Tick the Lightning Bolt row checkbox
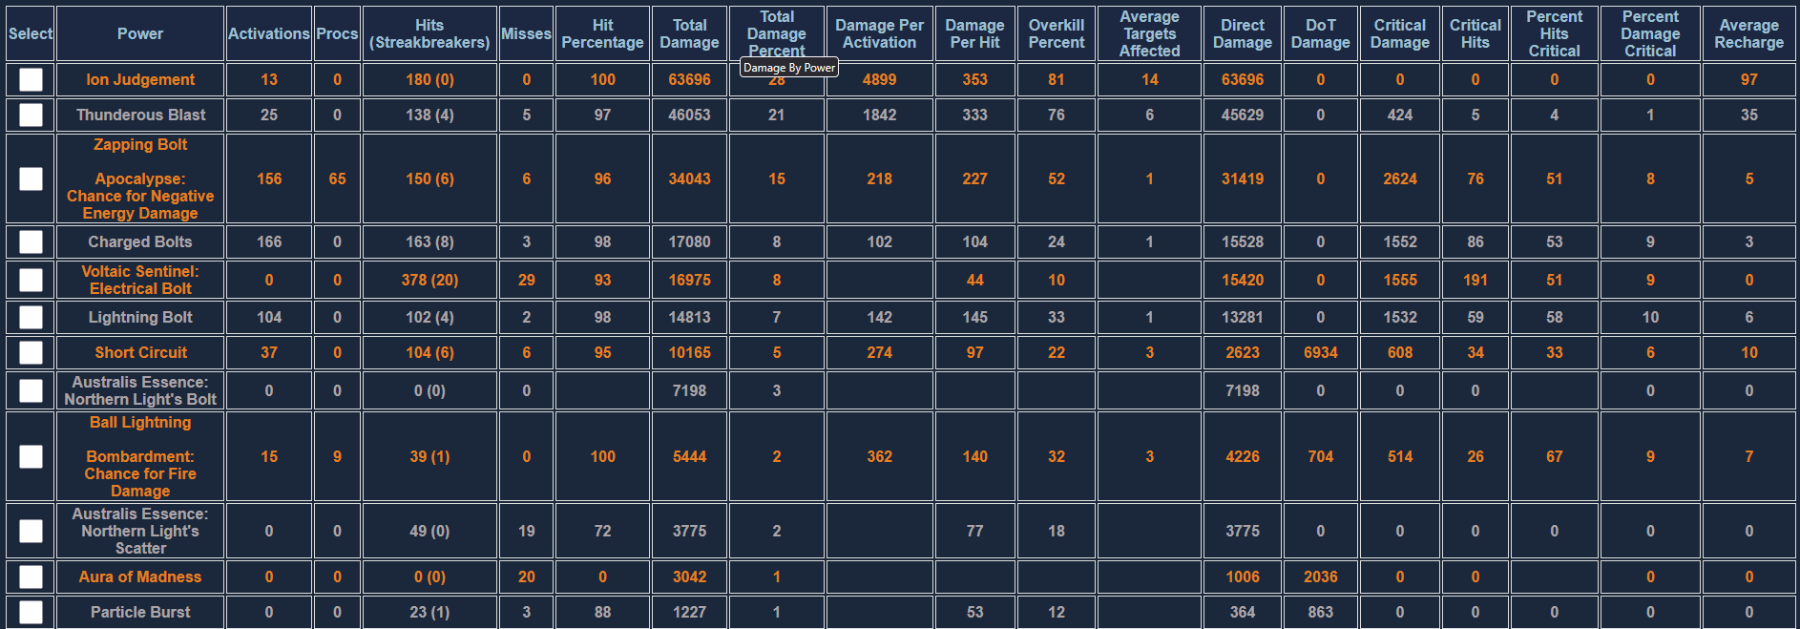This screenshot has height=629, width=1800. (x=31, y=317)
